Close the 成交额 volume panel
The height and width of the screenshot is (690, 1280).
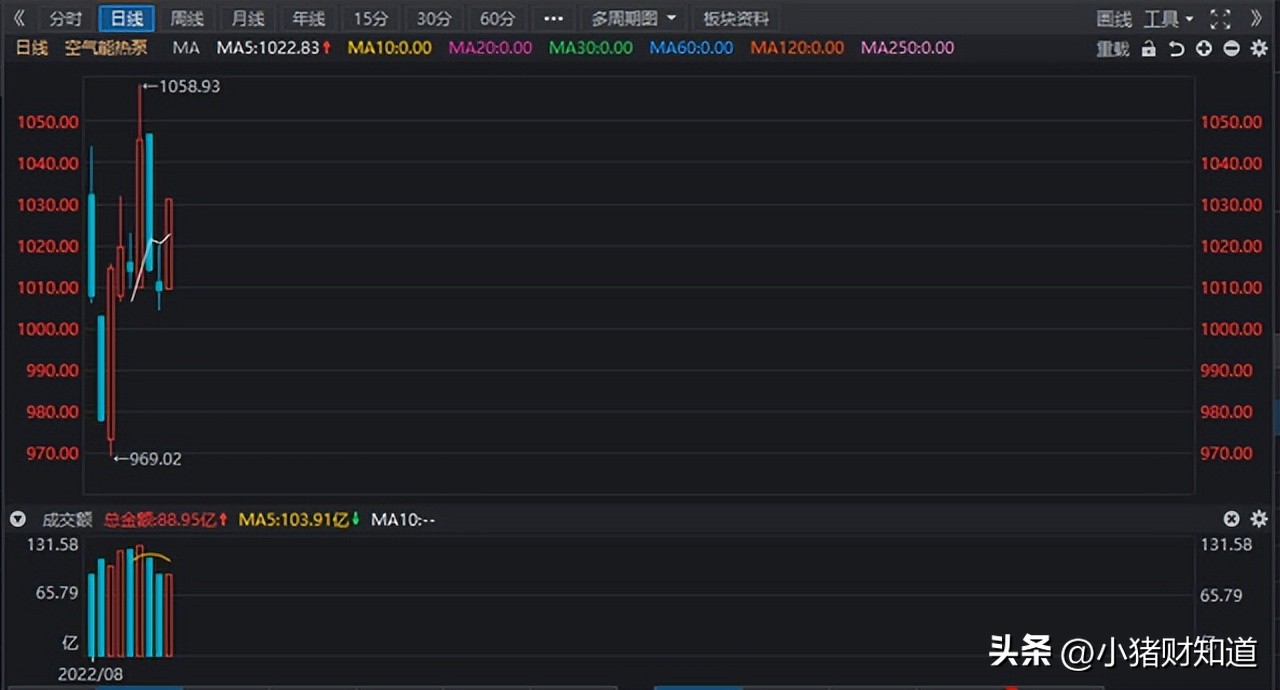click(x=1232, y=519)
